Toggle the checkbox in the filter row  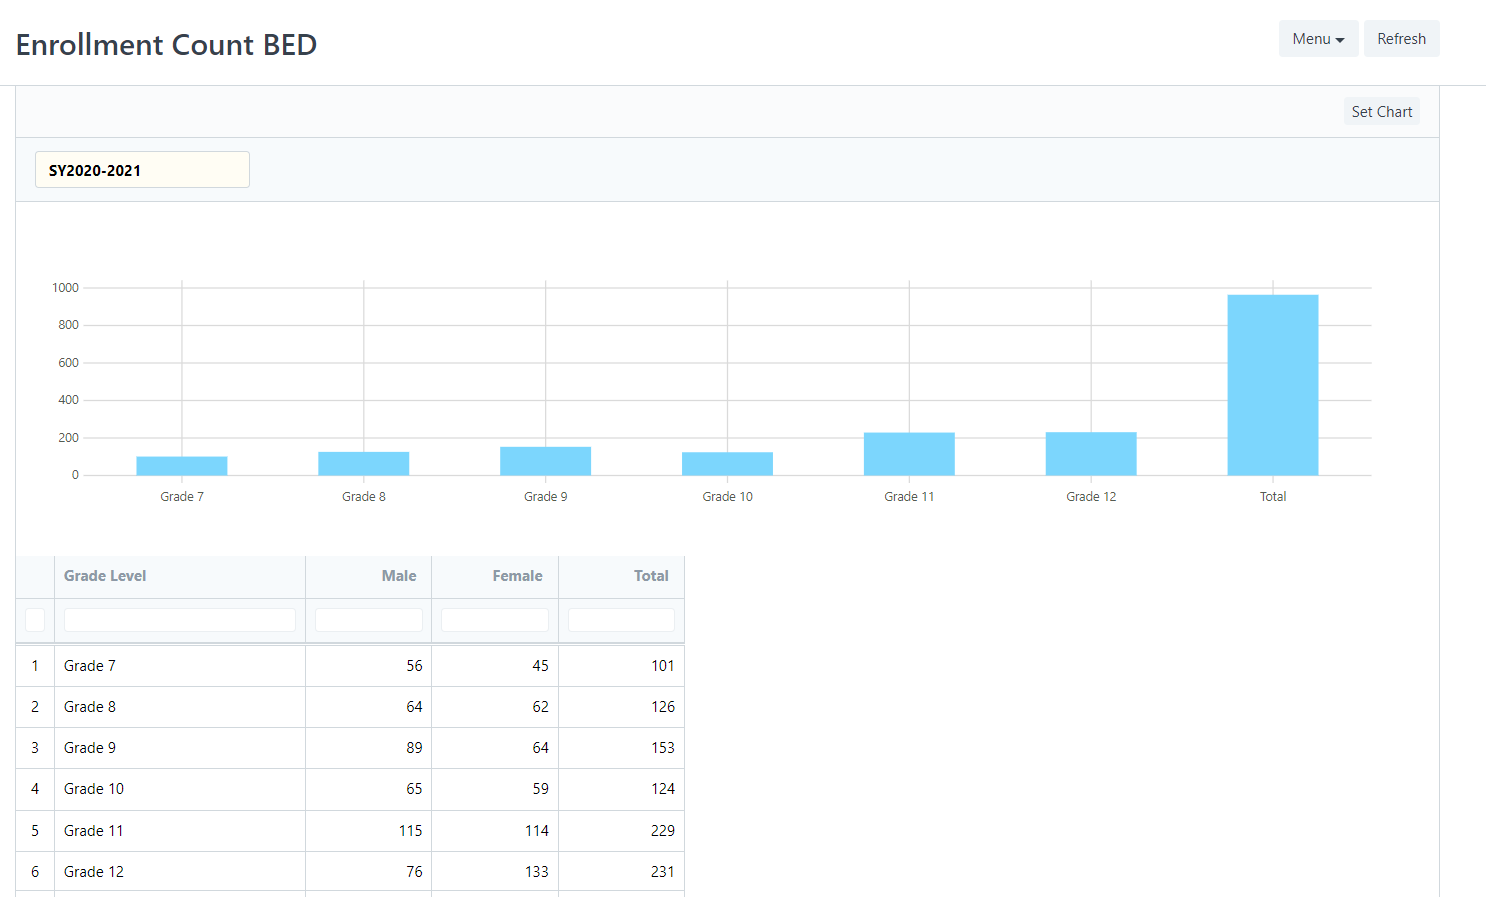coord(35,619)
